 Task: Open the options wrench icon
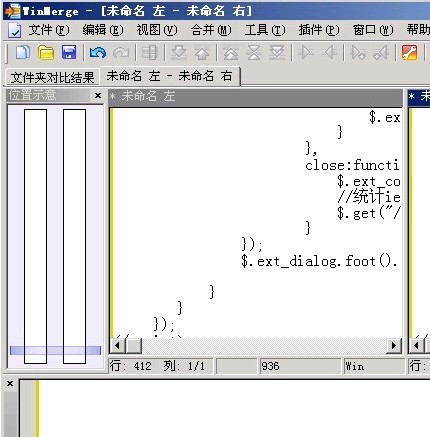click(x=409, y=53)
